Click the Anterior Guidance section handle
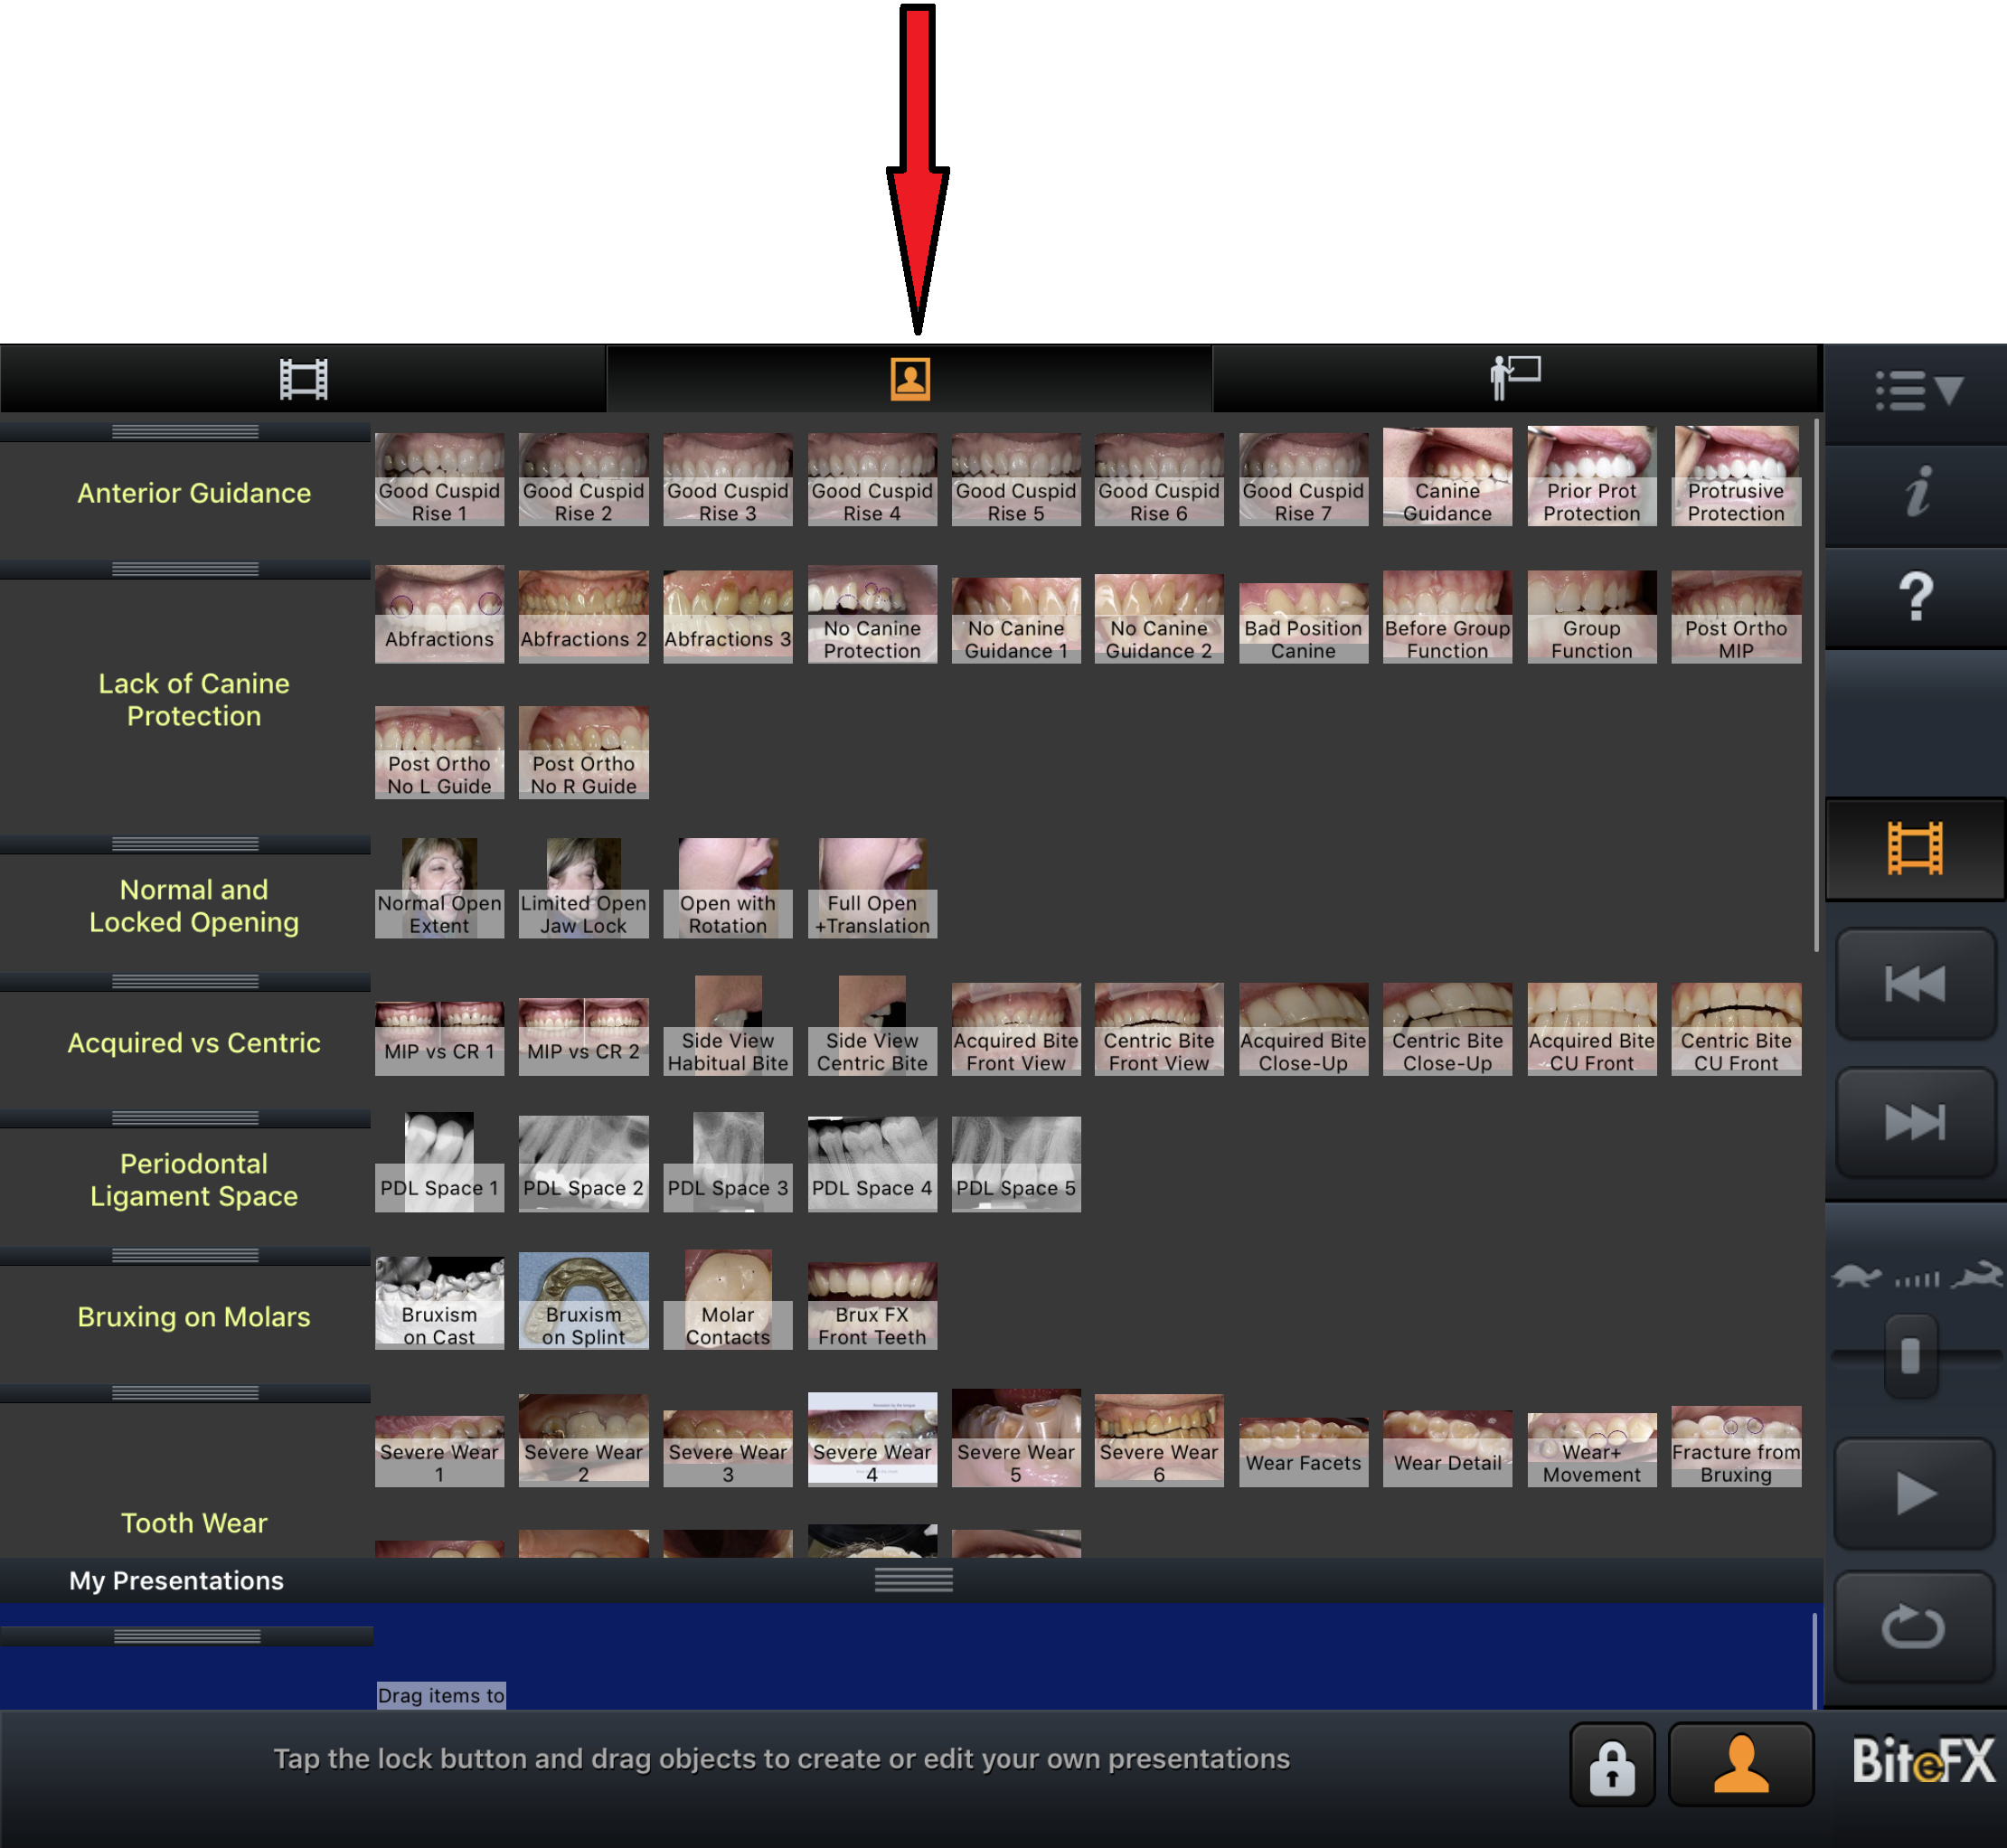Screen dimensions: 2007x1848 (x=185, y=432)
